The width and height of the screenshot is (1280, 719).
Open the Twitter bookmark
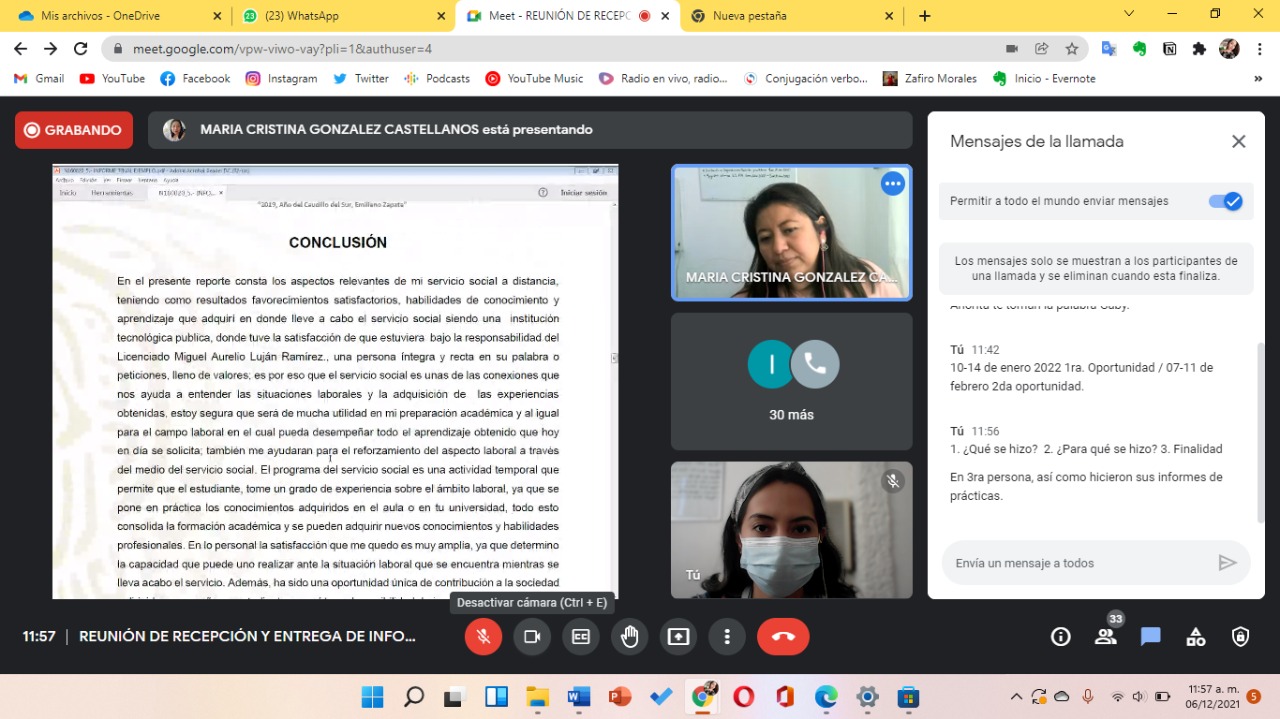(361, 78)
